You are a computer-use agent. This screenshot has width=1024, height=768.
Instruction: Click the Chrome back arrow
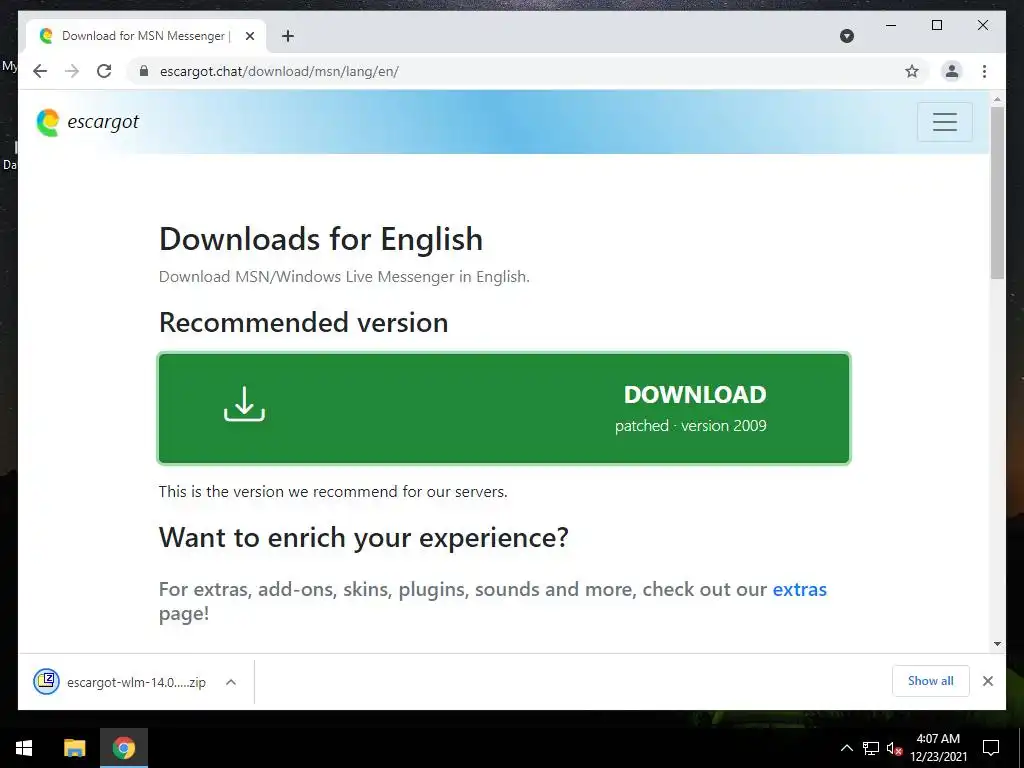pyautogui.click(x=40, y=71)
